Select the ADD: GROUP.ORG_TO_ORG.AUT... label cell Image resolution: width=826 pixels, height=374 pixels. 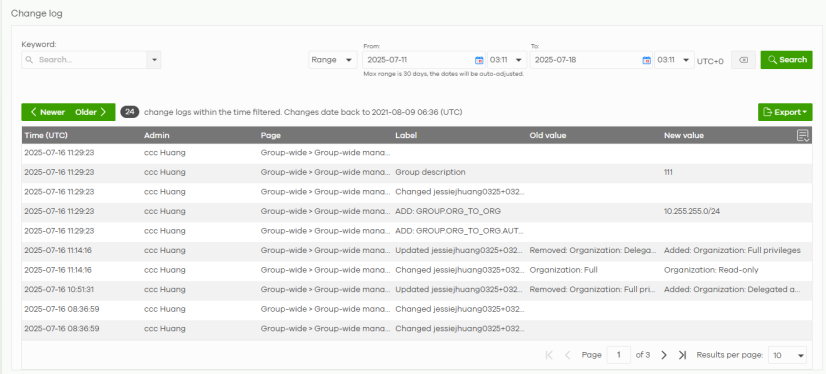460,231
